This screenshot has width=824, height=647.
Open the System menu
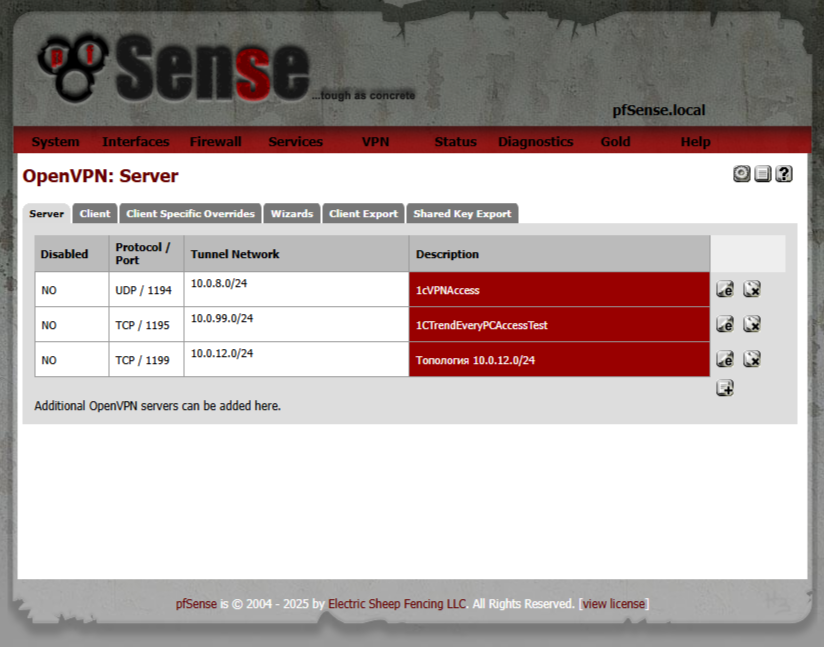pyautogui.click(x=55, y=142)
